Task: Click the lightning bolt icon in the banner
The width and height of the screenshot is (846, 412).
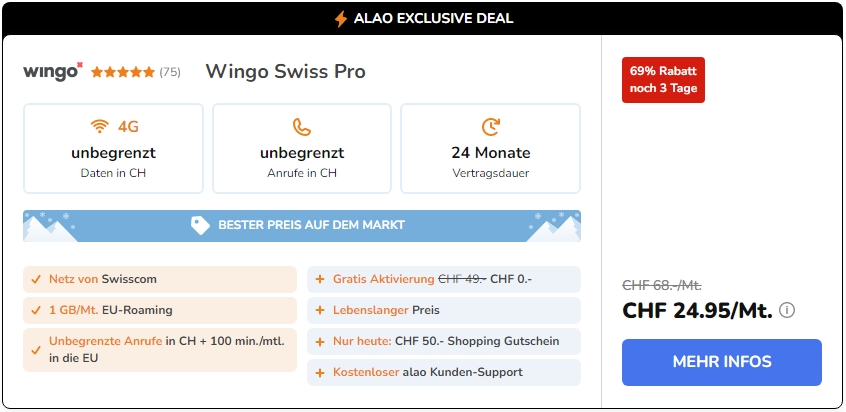Action: [340, 19]
